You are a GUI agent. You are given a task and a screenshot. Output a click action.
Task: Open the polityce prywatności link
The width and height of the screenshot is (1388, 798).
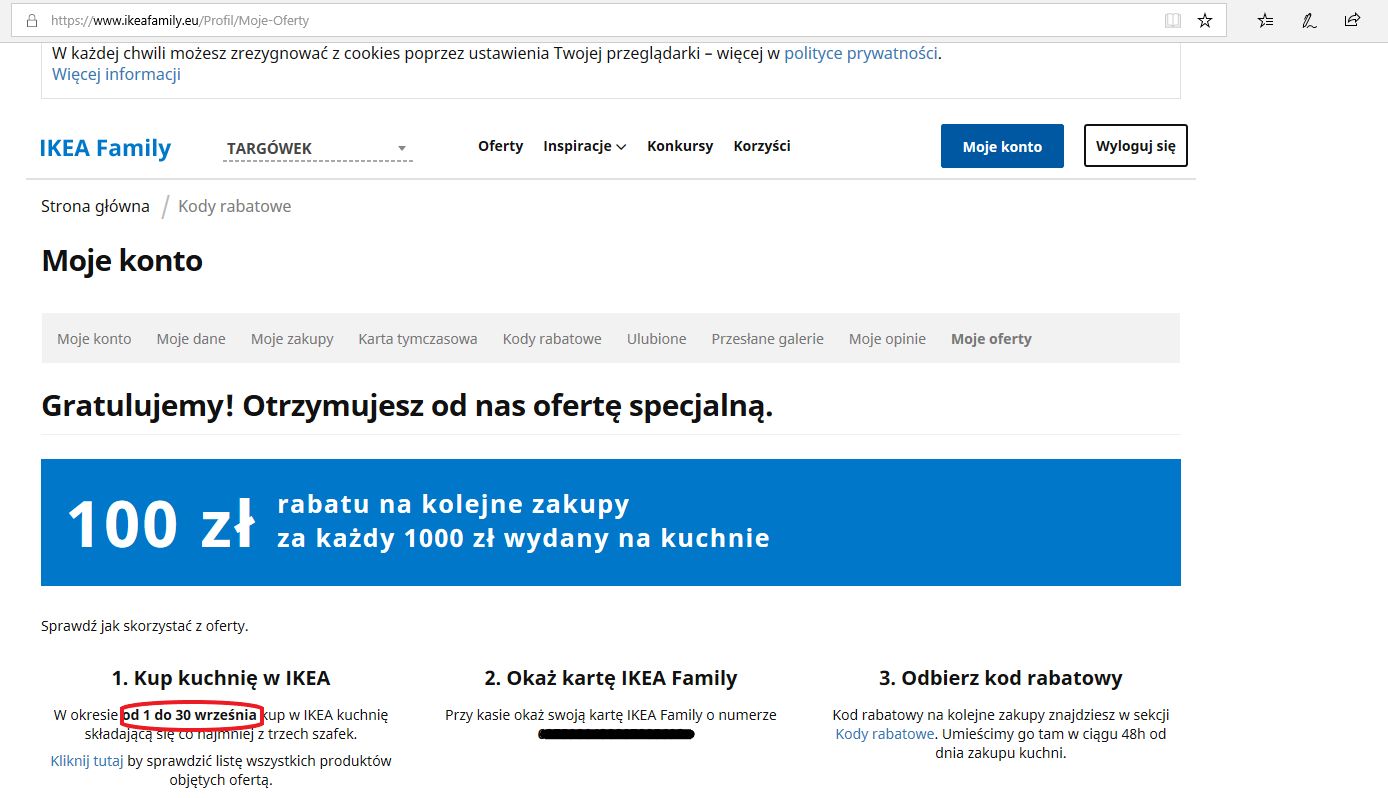click(861, 53)
